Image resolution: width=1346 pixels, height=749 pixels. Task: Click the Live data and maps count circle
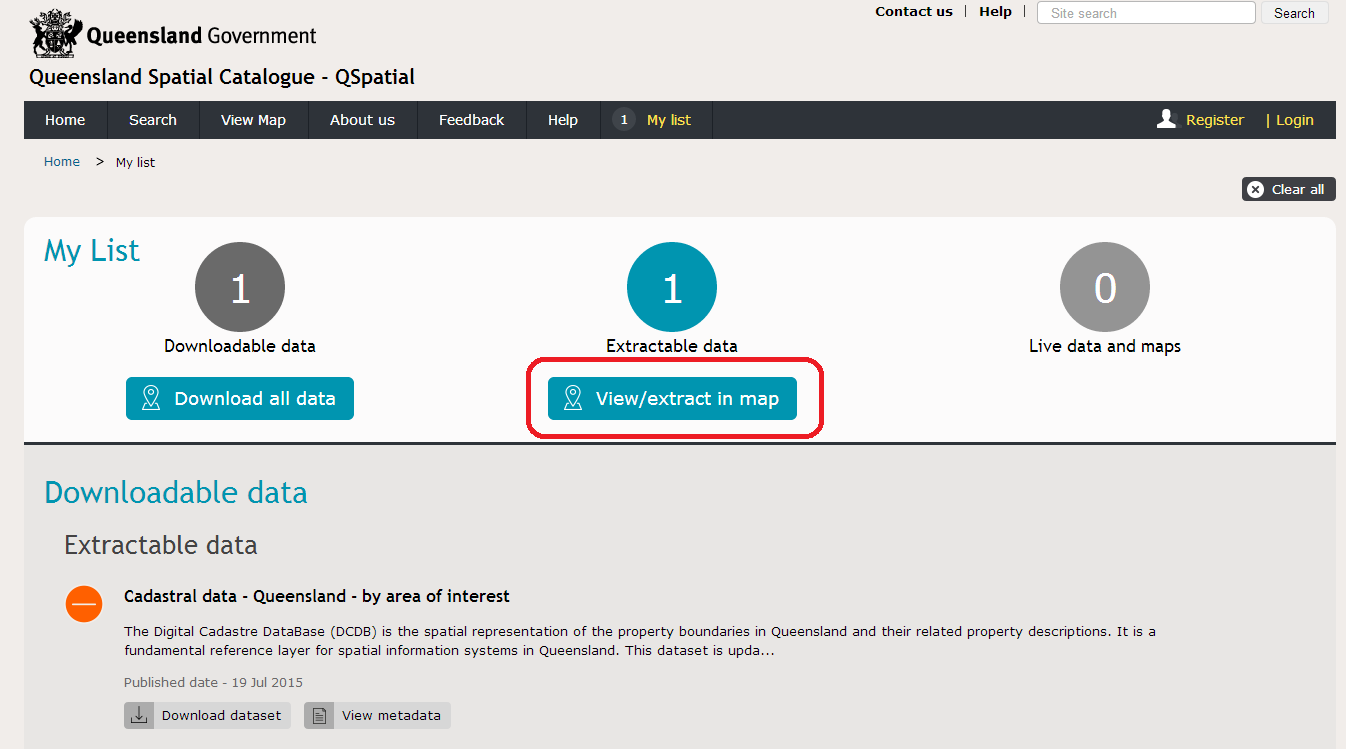click(1105, 287)
